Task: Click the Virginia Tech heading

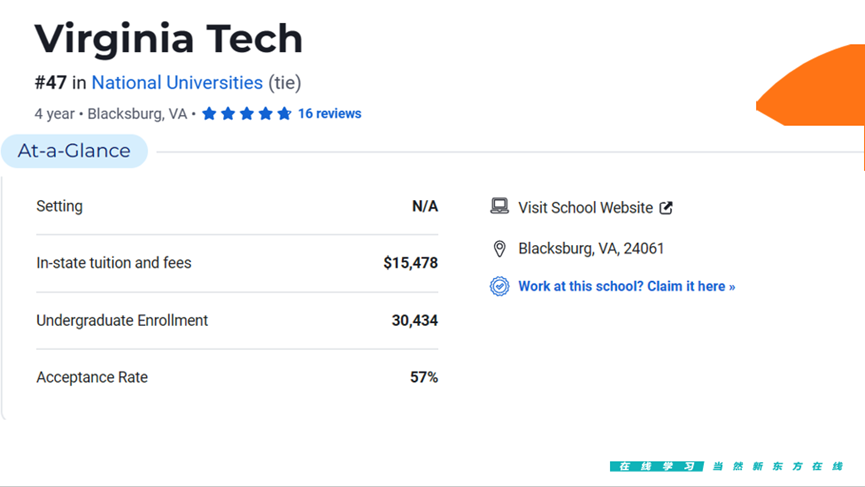Action: 169,39
